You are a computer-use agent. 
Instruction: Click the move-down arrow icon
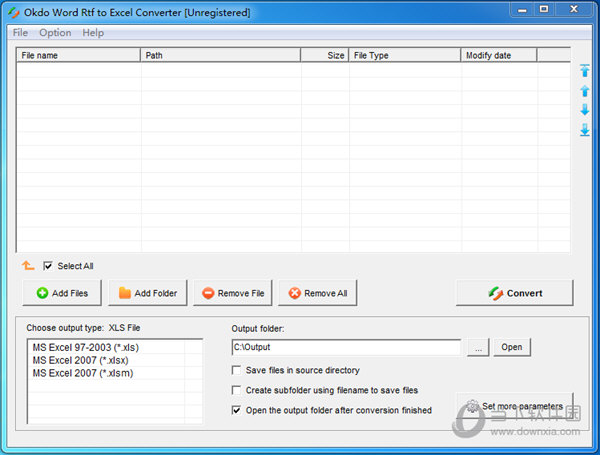click(x=584, y=109)
